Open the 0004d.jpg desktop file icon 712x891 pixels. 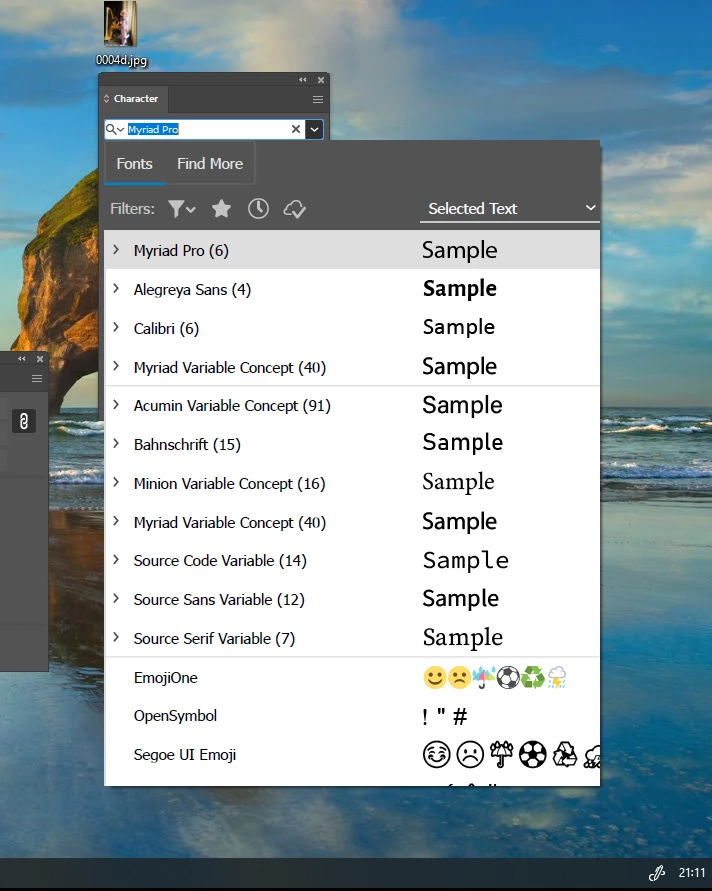click(x=120, y=33)
